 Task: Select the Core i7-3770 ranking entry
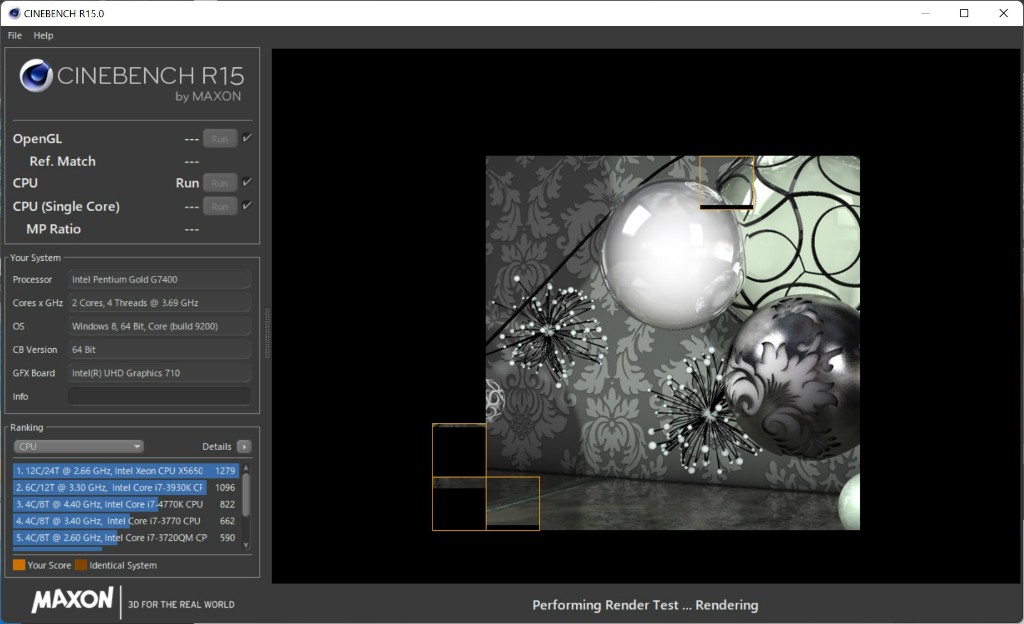coord(110,521)
